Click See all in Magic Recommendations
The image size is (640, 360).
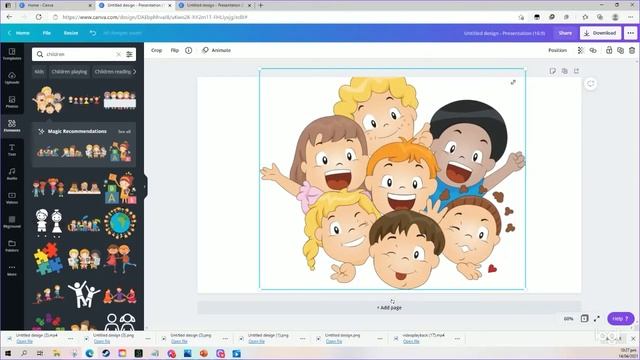point(124,131)
